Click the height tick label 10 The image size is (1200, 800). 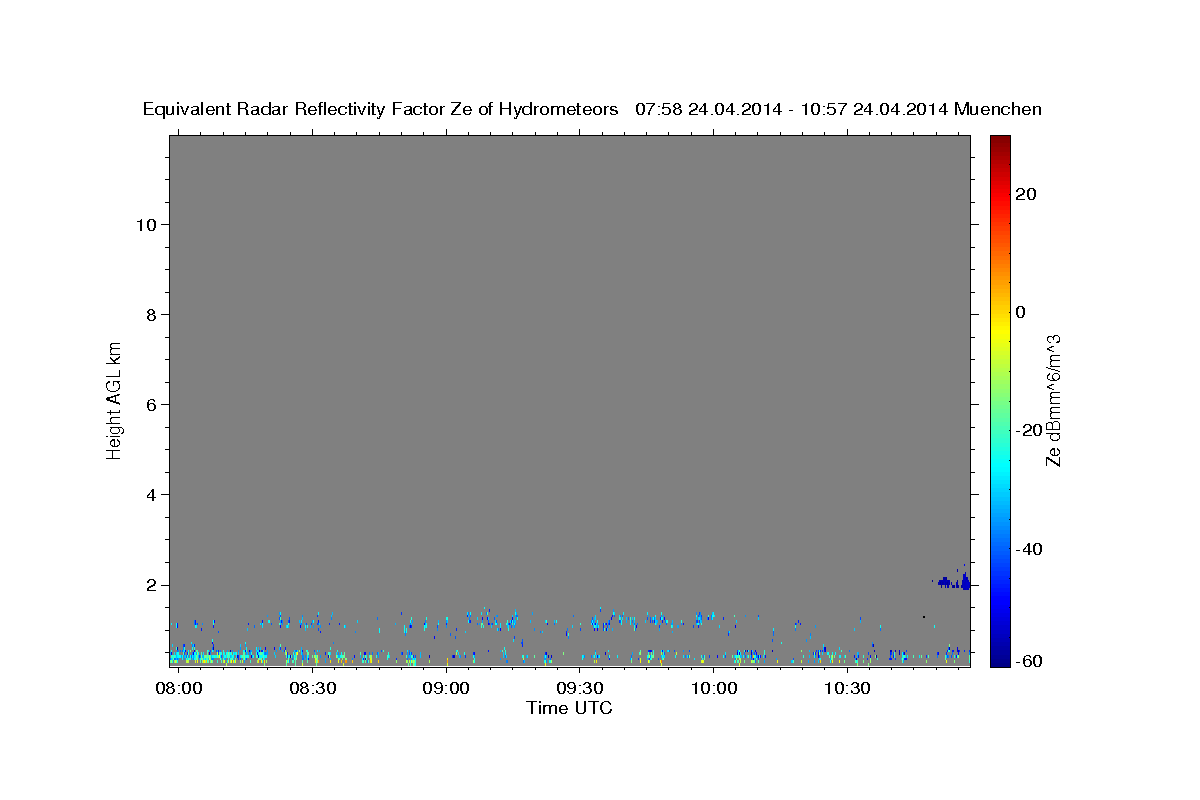(148, 225)
